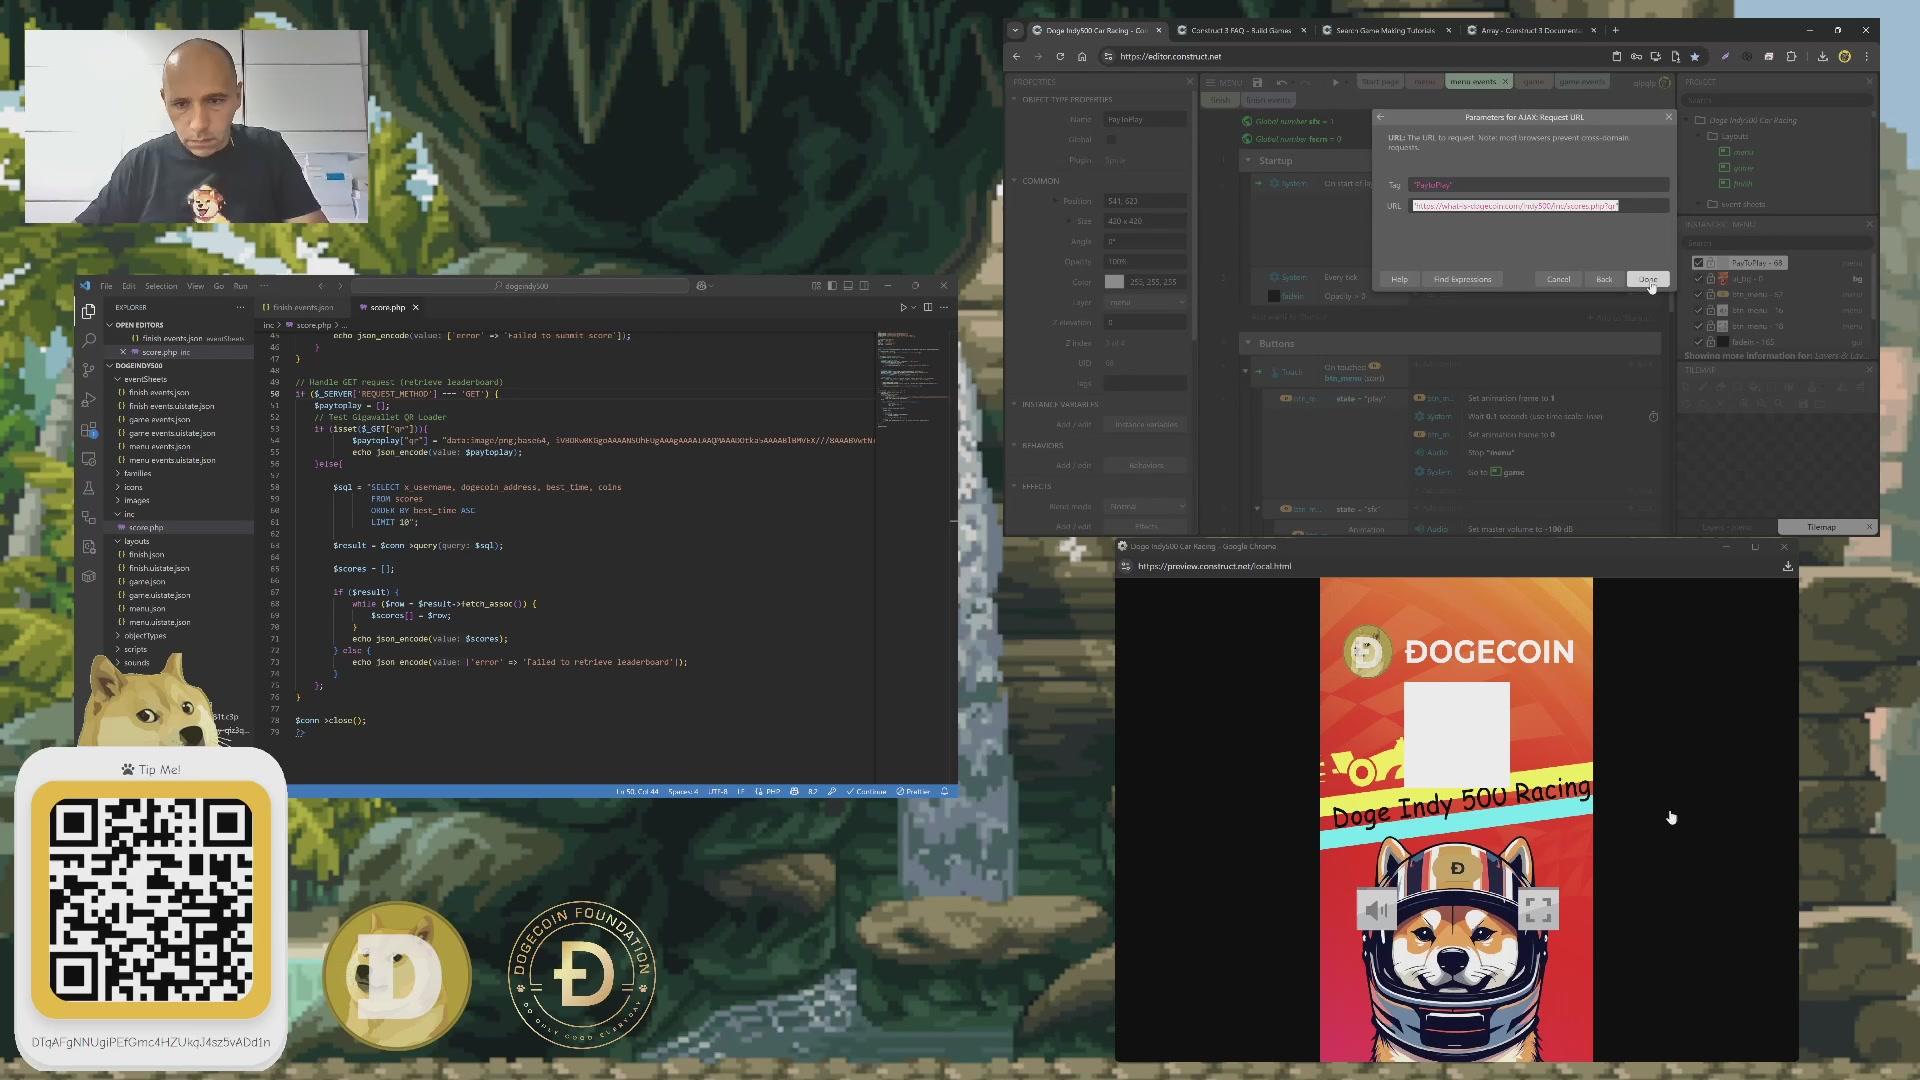Image resolution: width=1920 pixels, height=1080 pixels.
Task: Open Chrome three-dot menu
Action: pos(1866,57)
